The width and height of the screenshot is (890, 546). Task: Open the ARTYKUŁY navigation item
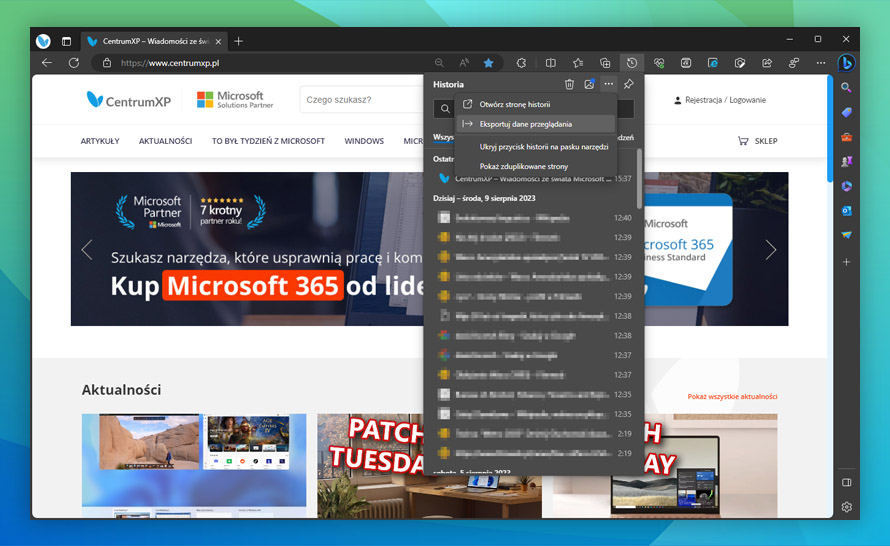(100, 141)
